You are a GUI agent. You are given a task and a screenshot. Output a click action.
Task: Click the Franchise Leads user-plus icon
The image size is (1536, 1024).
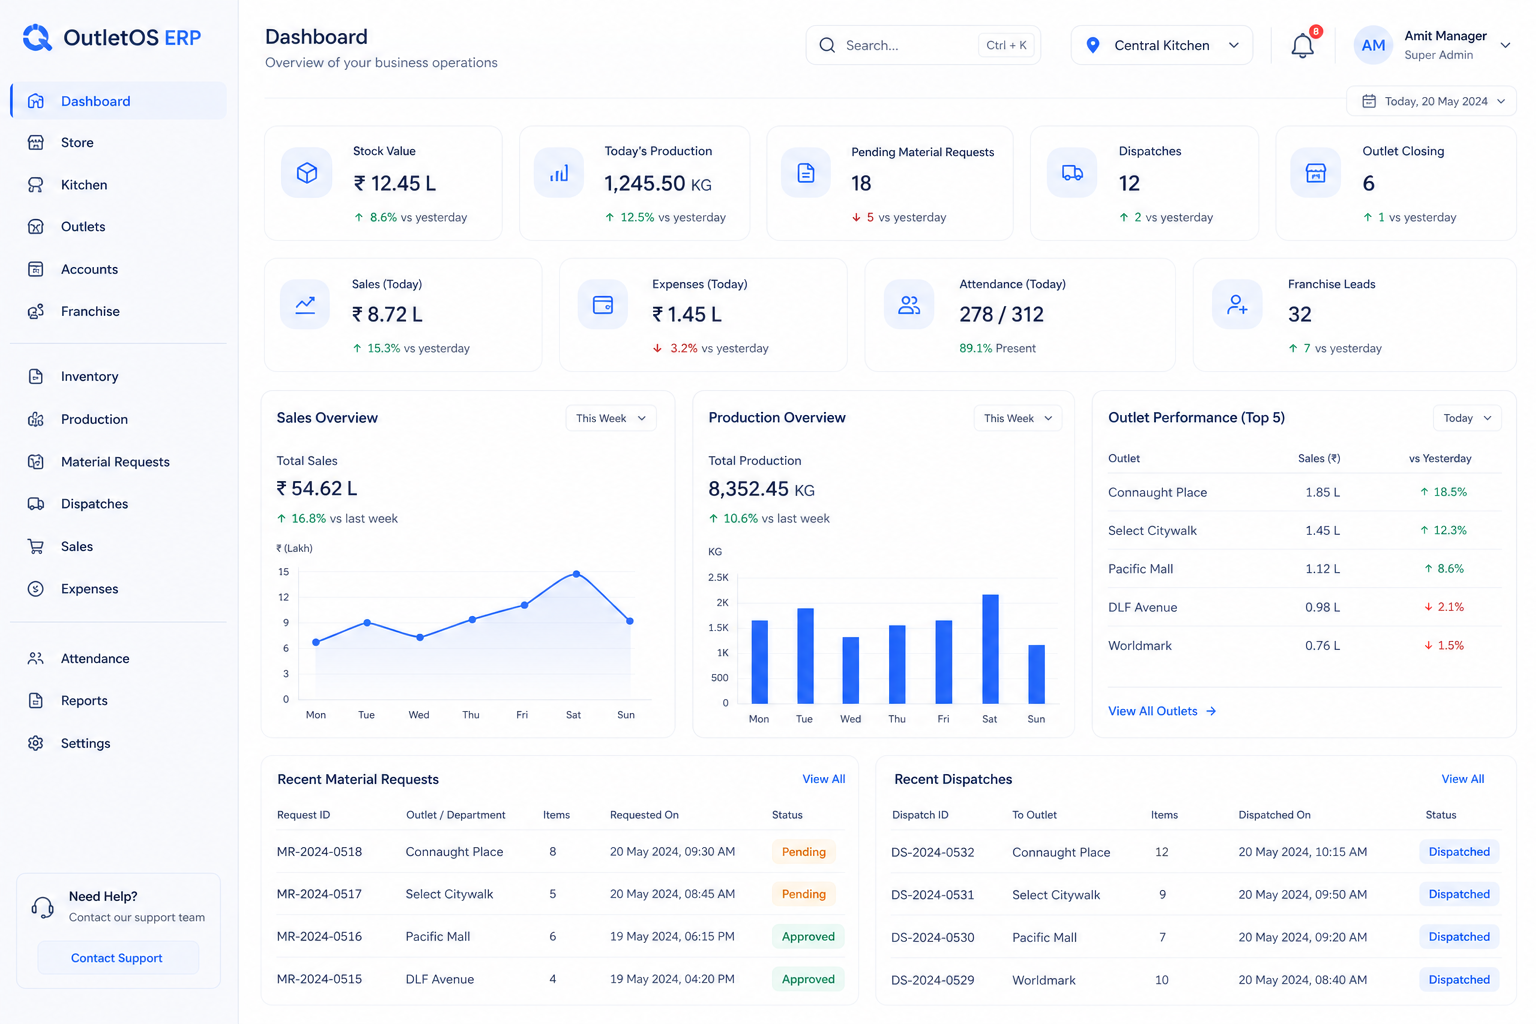coord(1237,305)
